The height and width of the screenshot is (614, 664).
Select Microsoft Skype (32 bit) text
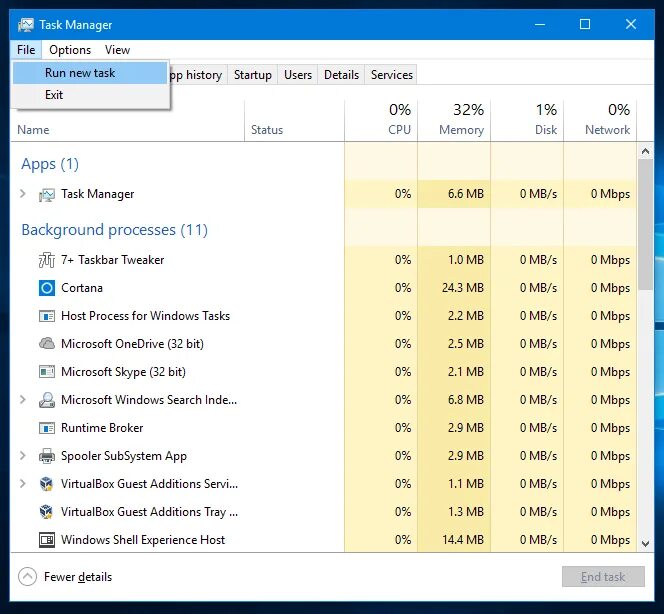[123, 372]
